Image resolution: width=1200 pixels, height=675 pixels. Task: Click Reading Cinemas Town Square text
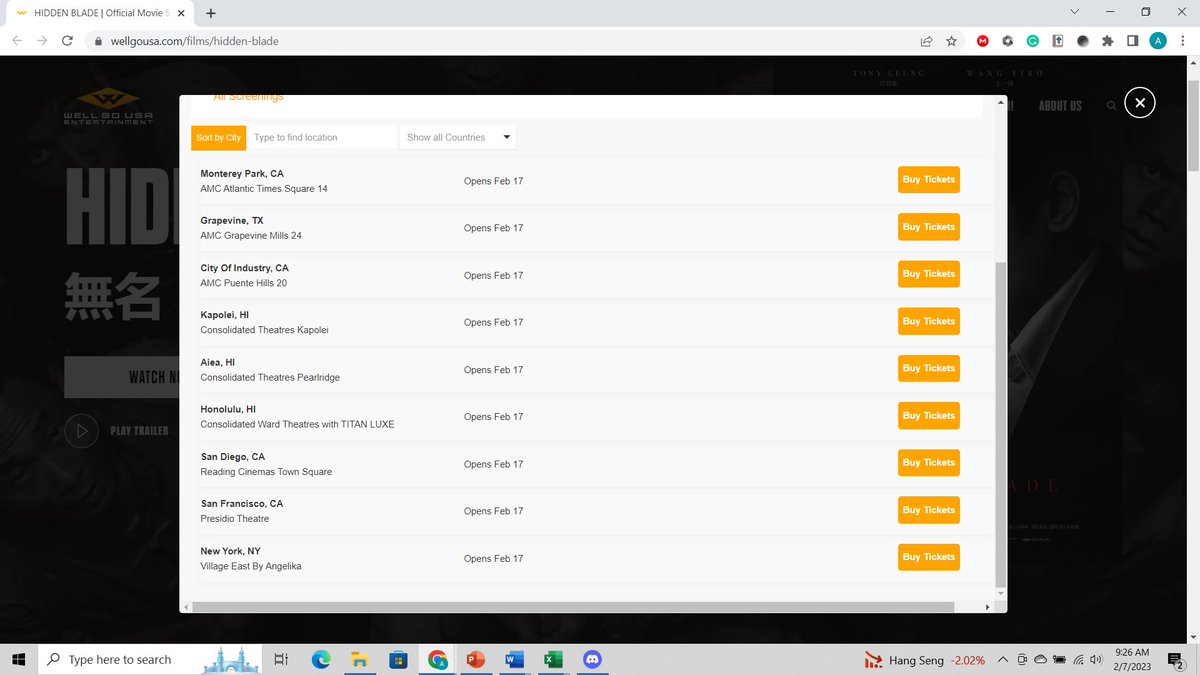(x=266, y=472)
